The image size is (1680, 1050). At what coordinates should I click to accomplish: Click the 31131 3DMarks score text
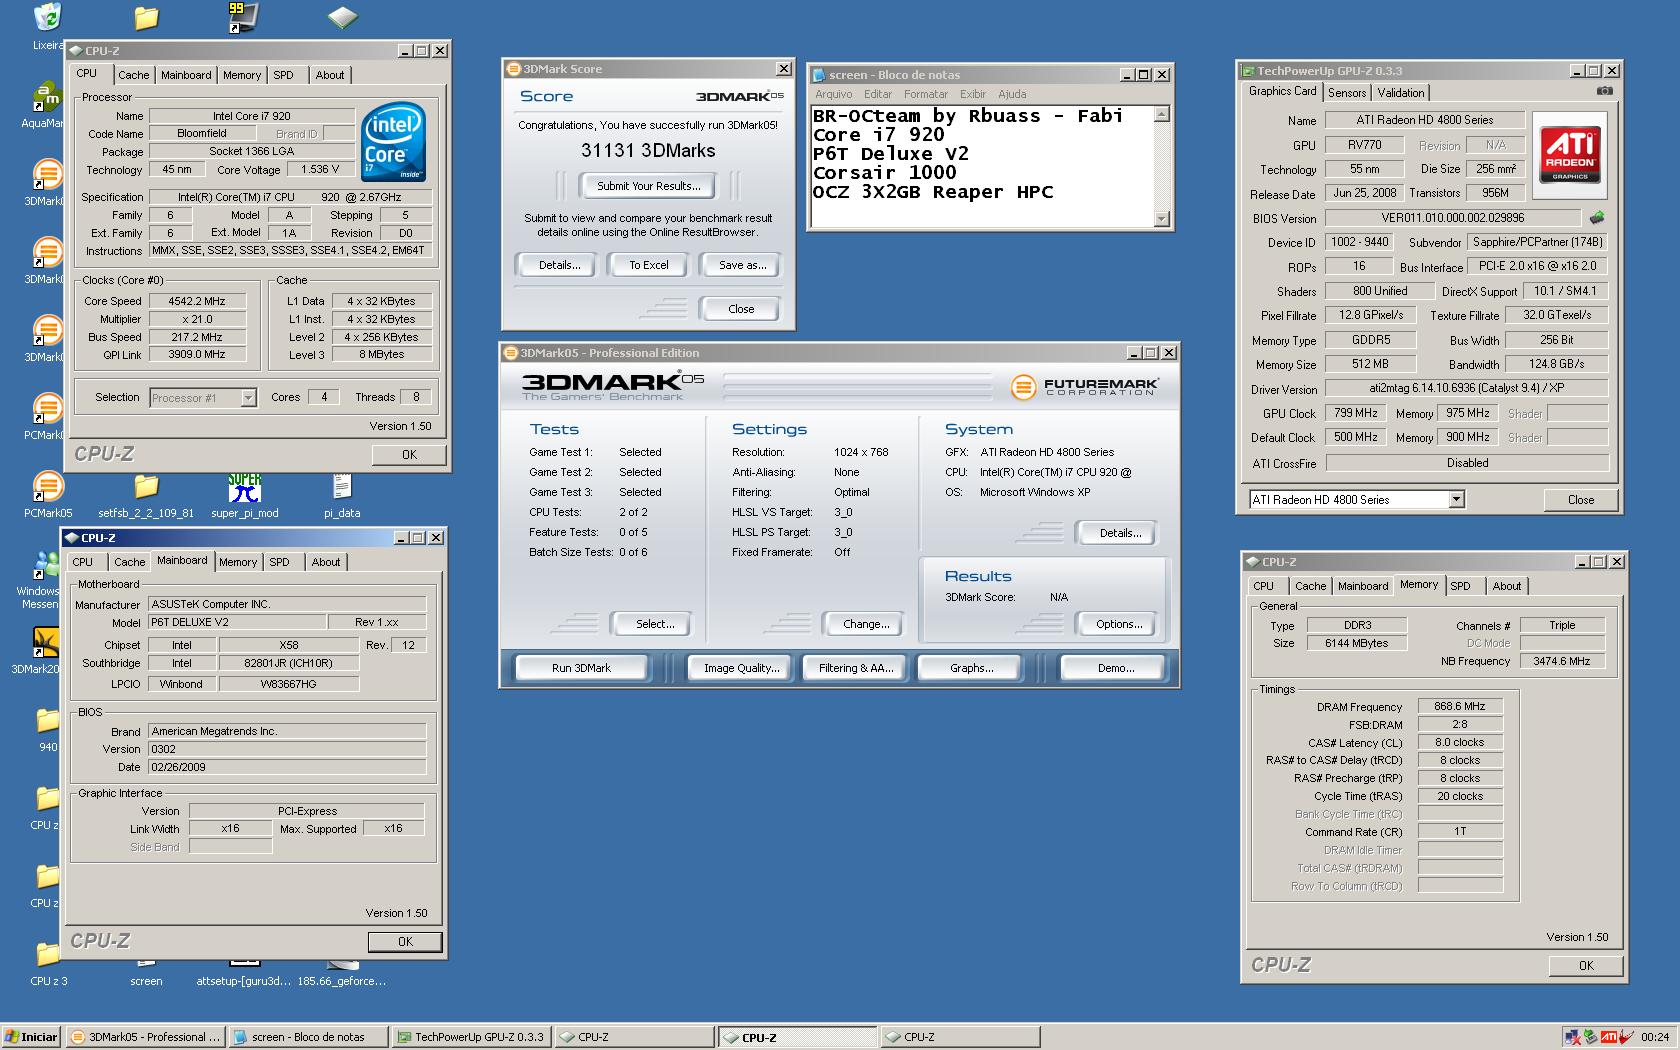tap(648, 151)
